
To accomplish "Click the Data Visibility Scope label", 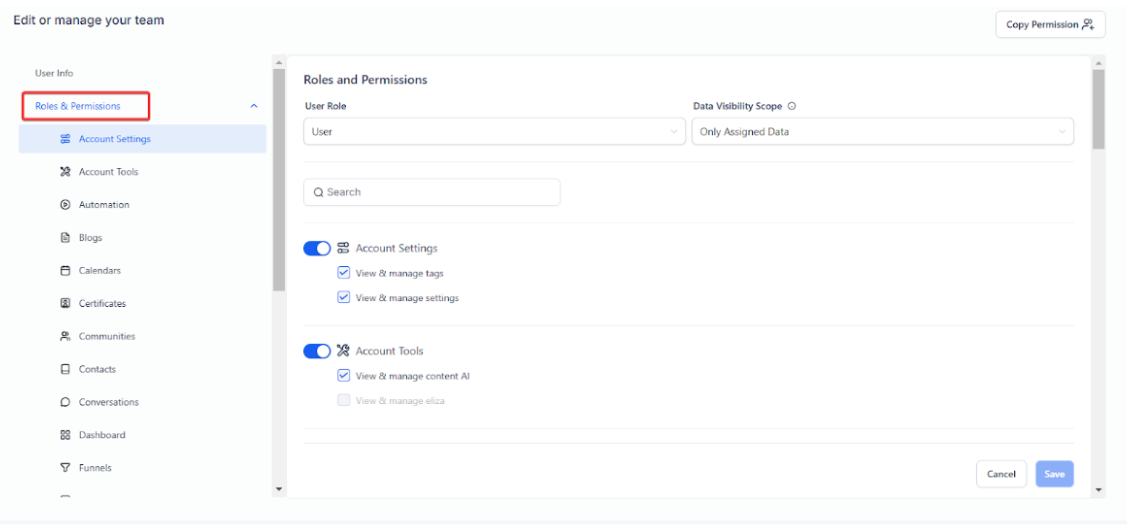I will (737, 106).
